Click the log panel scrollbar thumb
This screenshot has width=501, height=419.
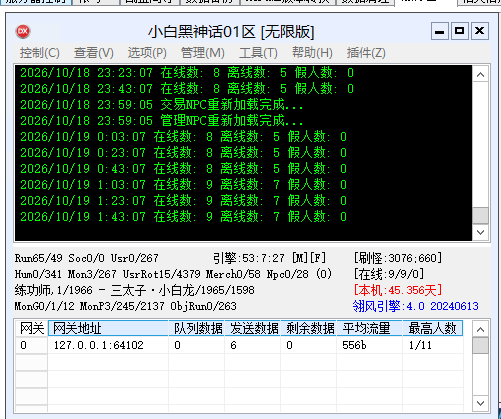coord(480,215)
